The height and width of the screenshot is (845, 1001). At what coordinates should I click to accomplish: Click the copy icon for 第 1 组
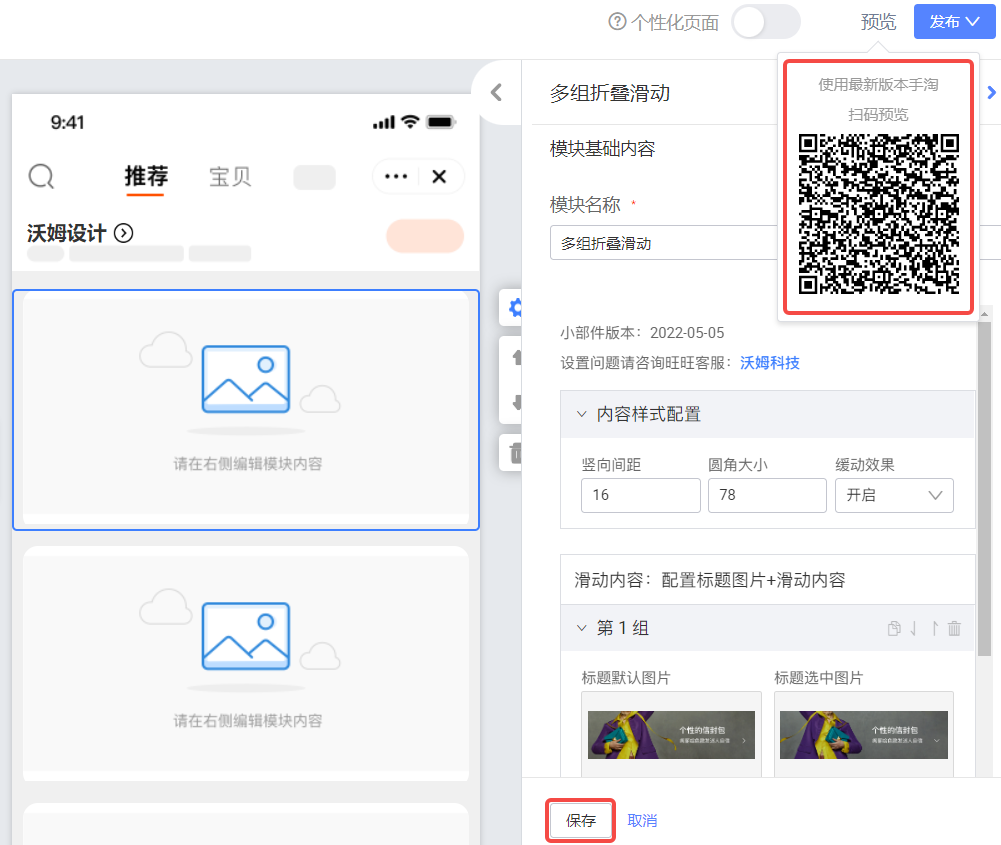coord(894,629)
